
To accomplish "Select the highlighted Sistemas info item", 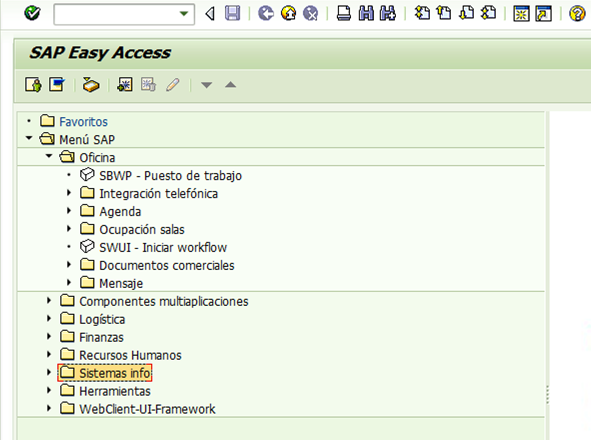I will pyautogui.click(x=105, y=373).
